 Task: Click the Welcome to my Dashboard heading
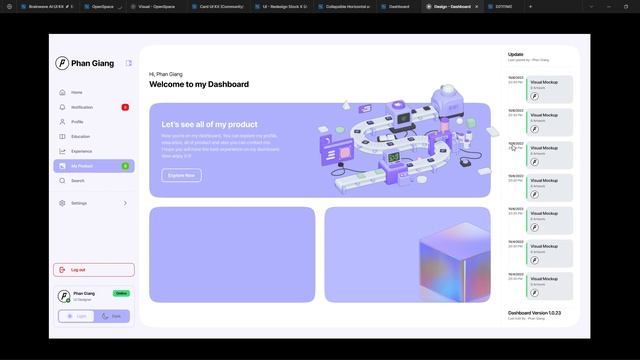tap(199, 84)
